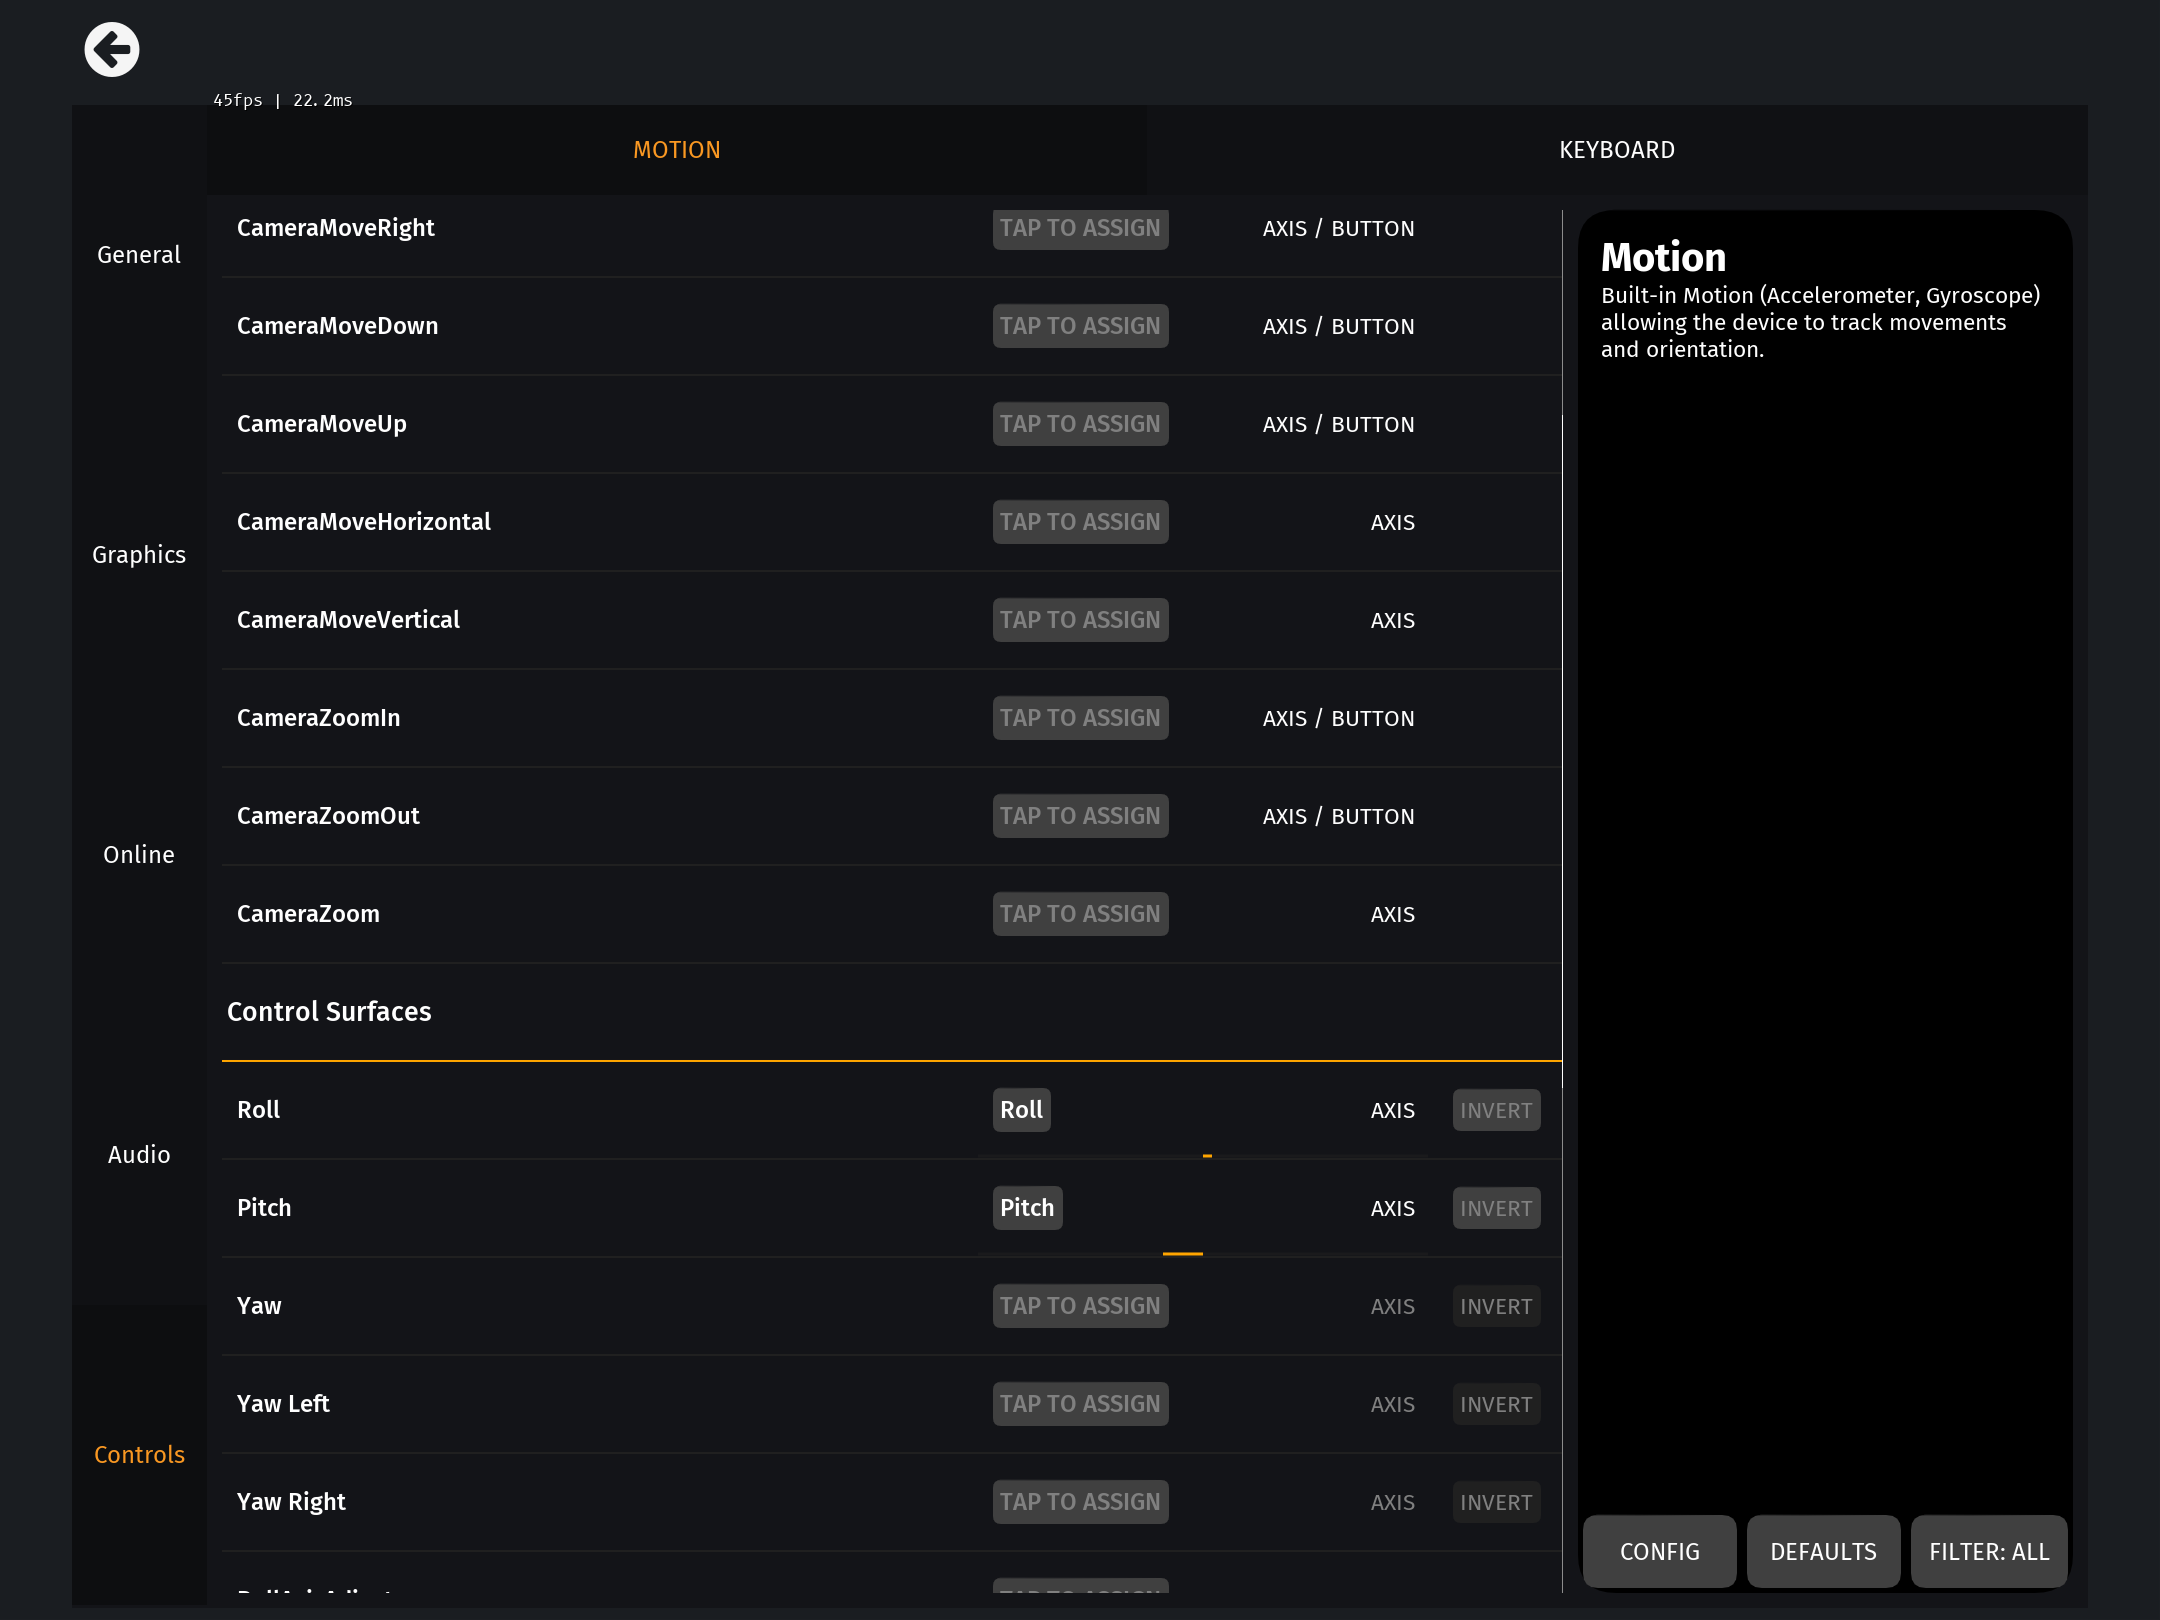Click the Roll axis indicator bar
The height and width of the screenshot is (1620, 2160).
(x=1203, y=1156)
